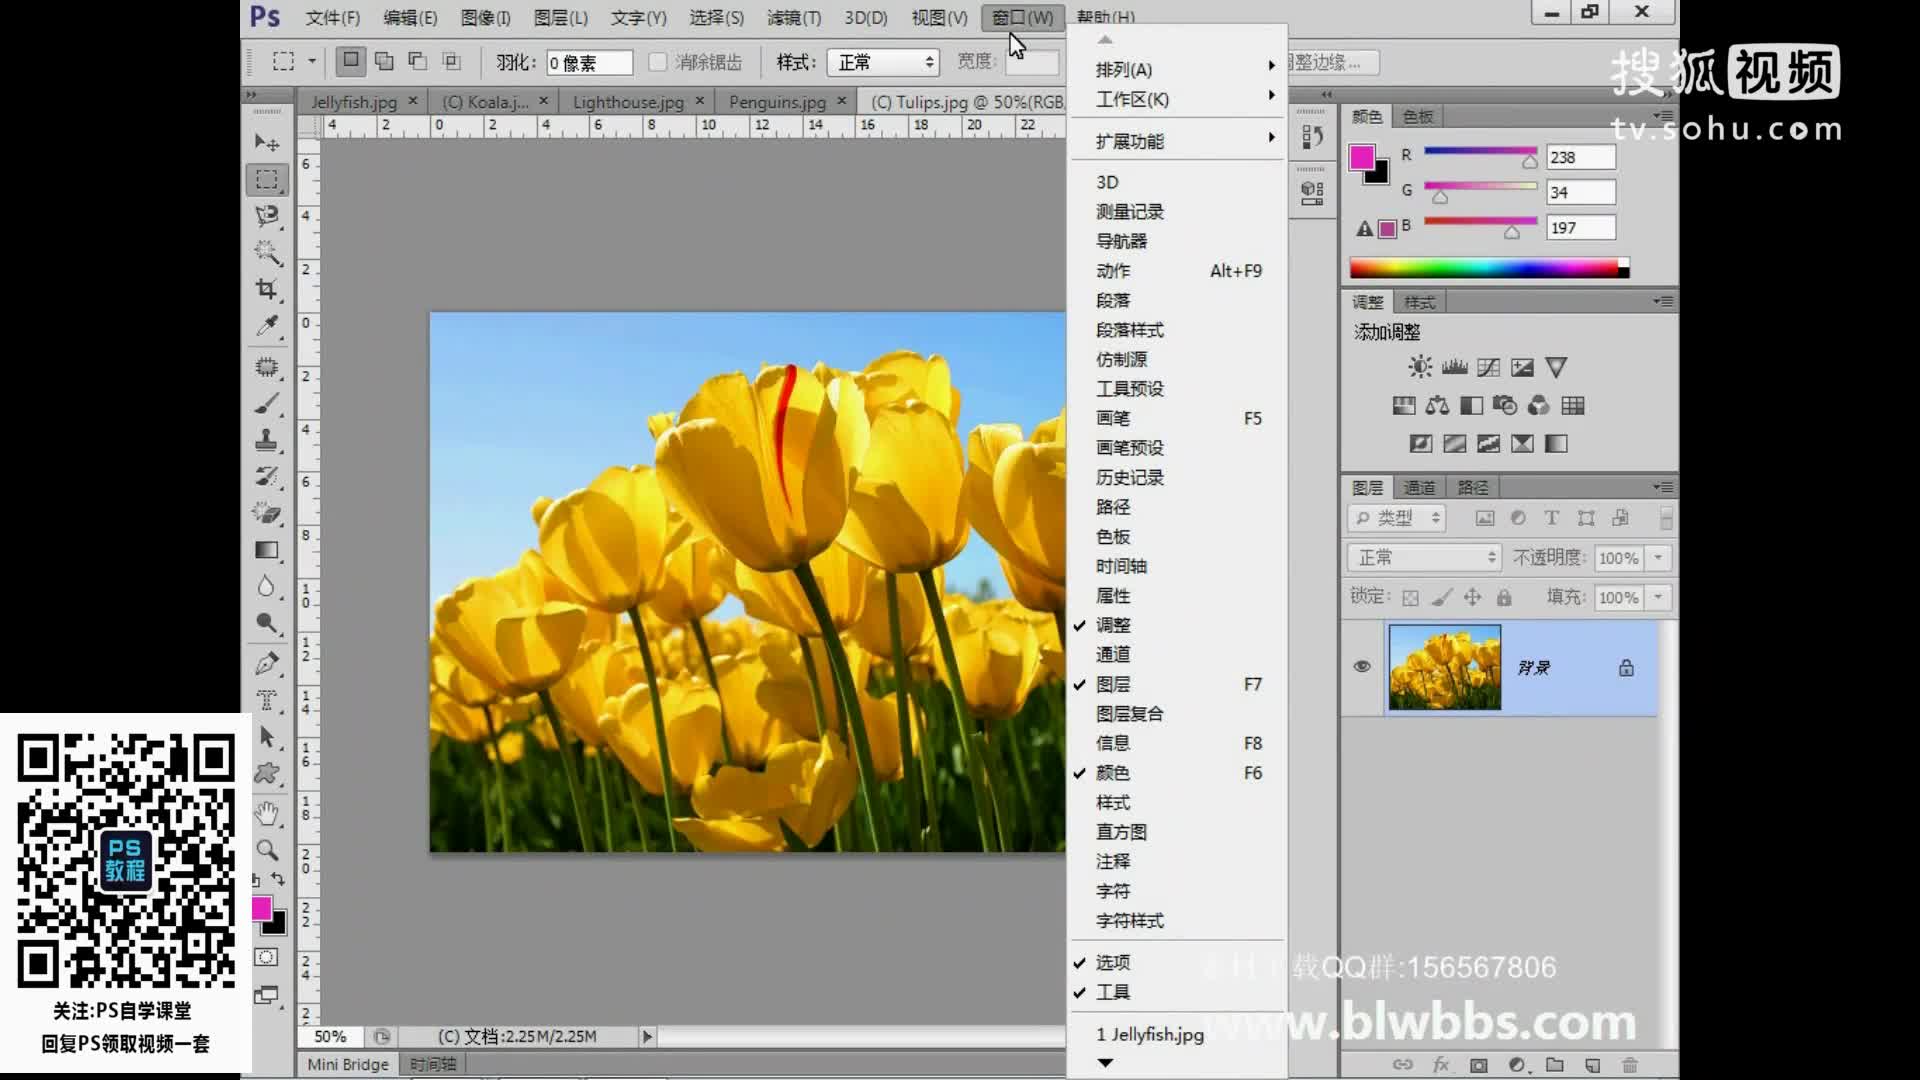
Task: Select the Zoom tool
Action: [x=266, y=850]
